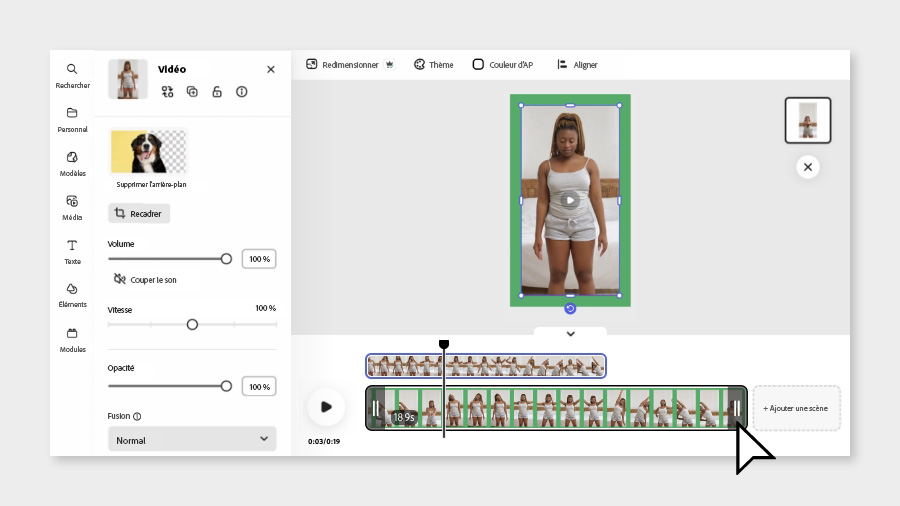
Task: Click the Volume slider handle
Action: [x=226, y=259]
